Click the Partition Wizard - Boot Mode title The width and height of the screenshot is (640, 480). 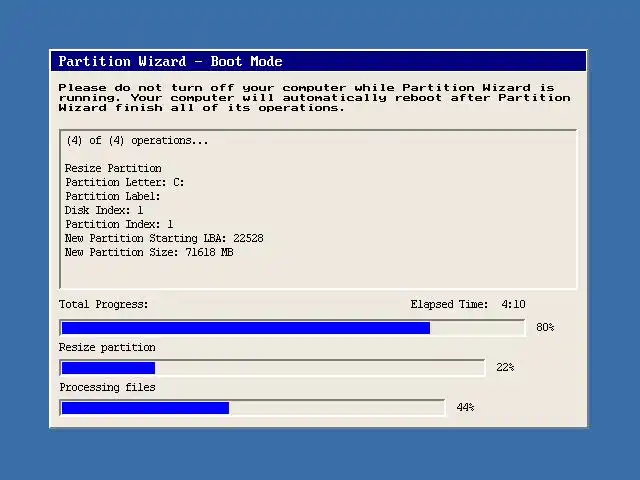pyautogui.click(x=170, y=61)
